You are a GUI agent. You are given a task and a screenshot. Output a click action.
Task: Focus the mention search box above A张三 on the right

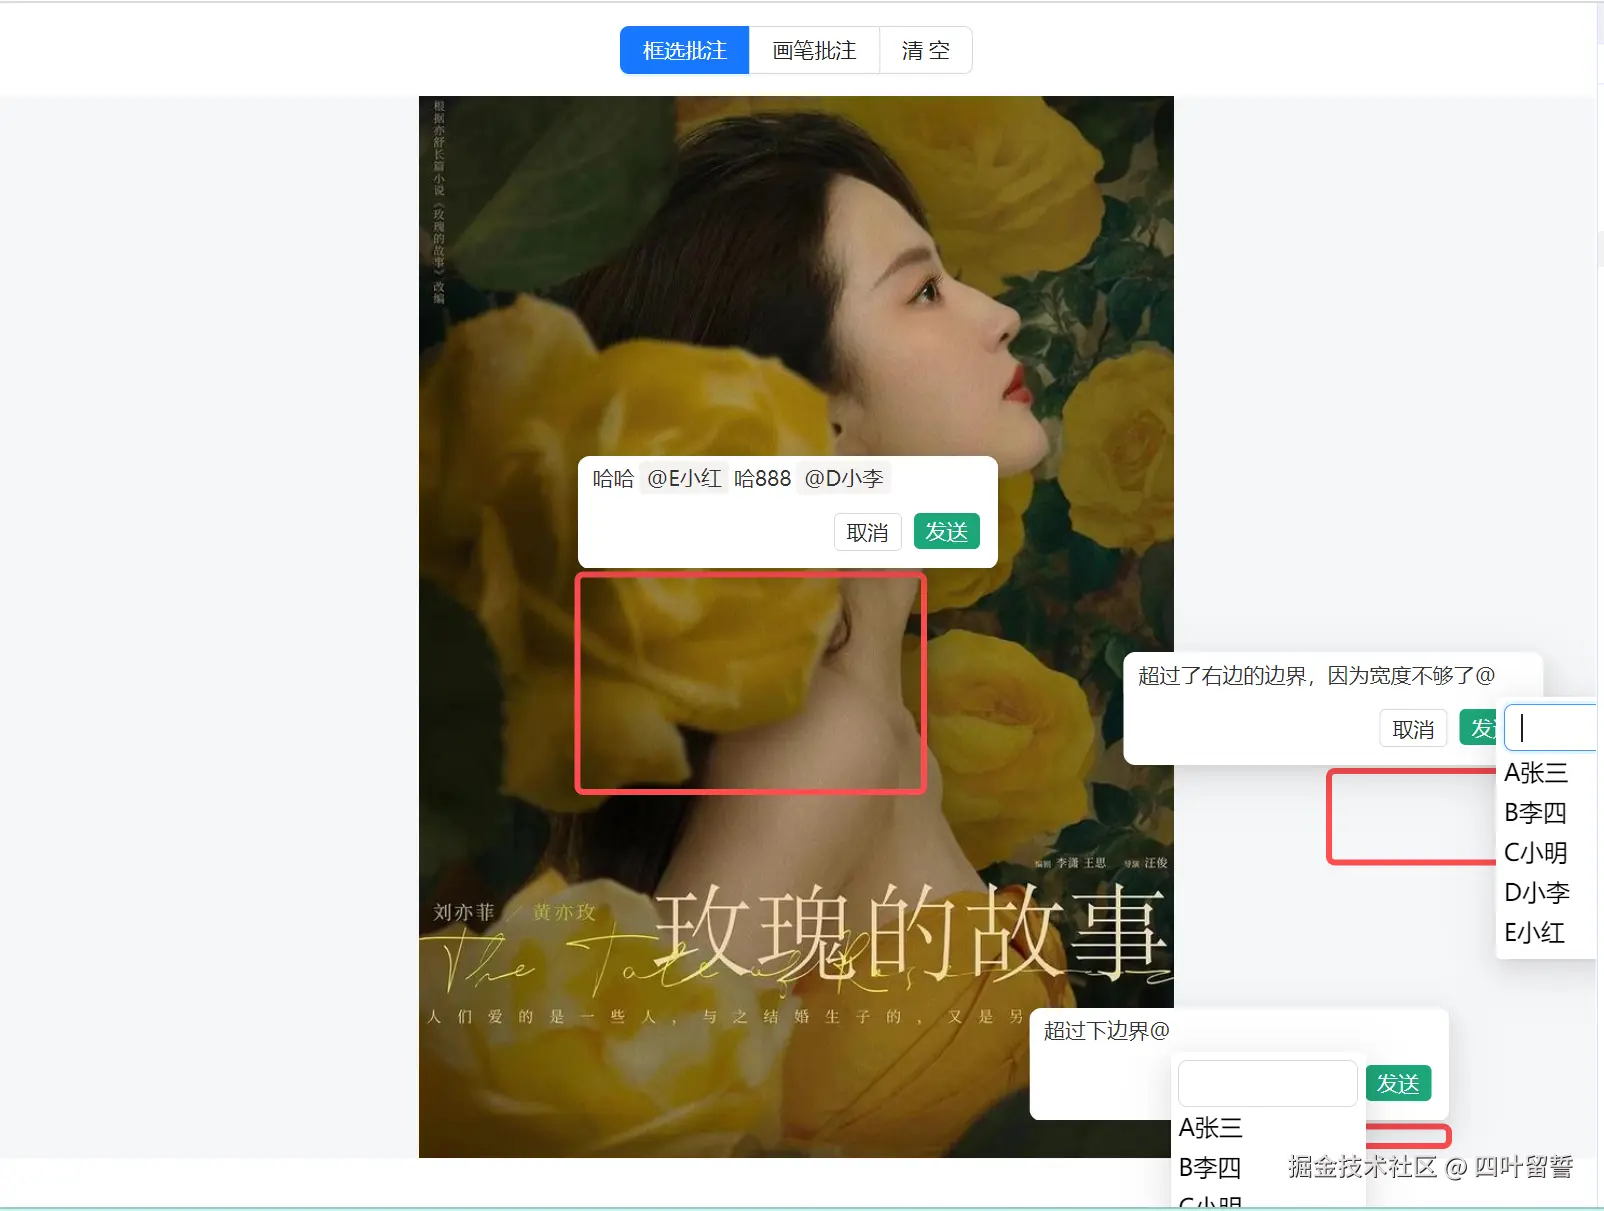coord(1550,727)
